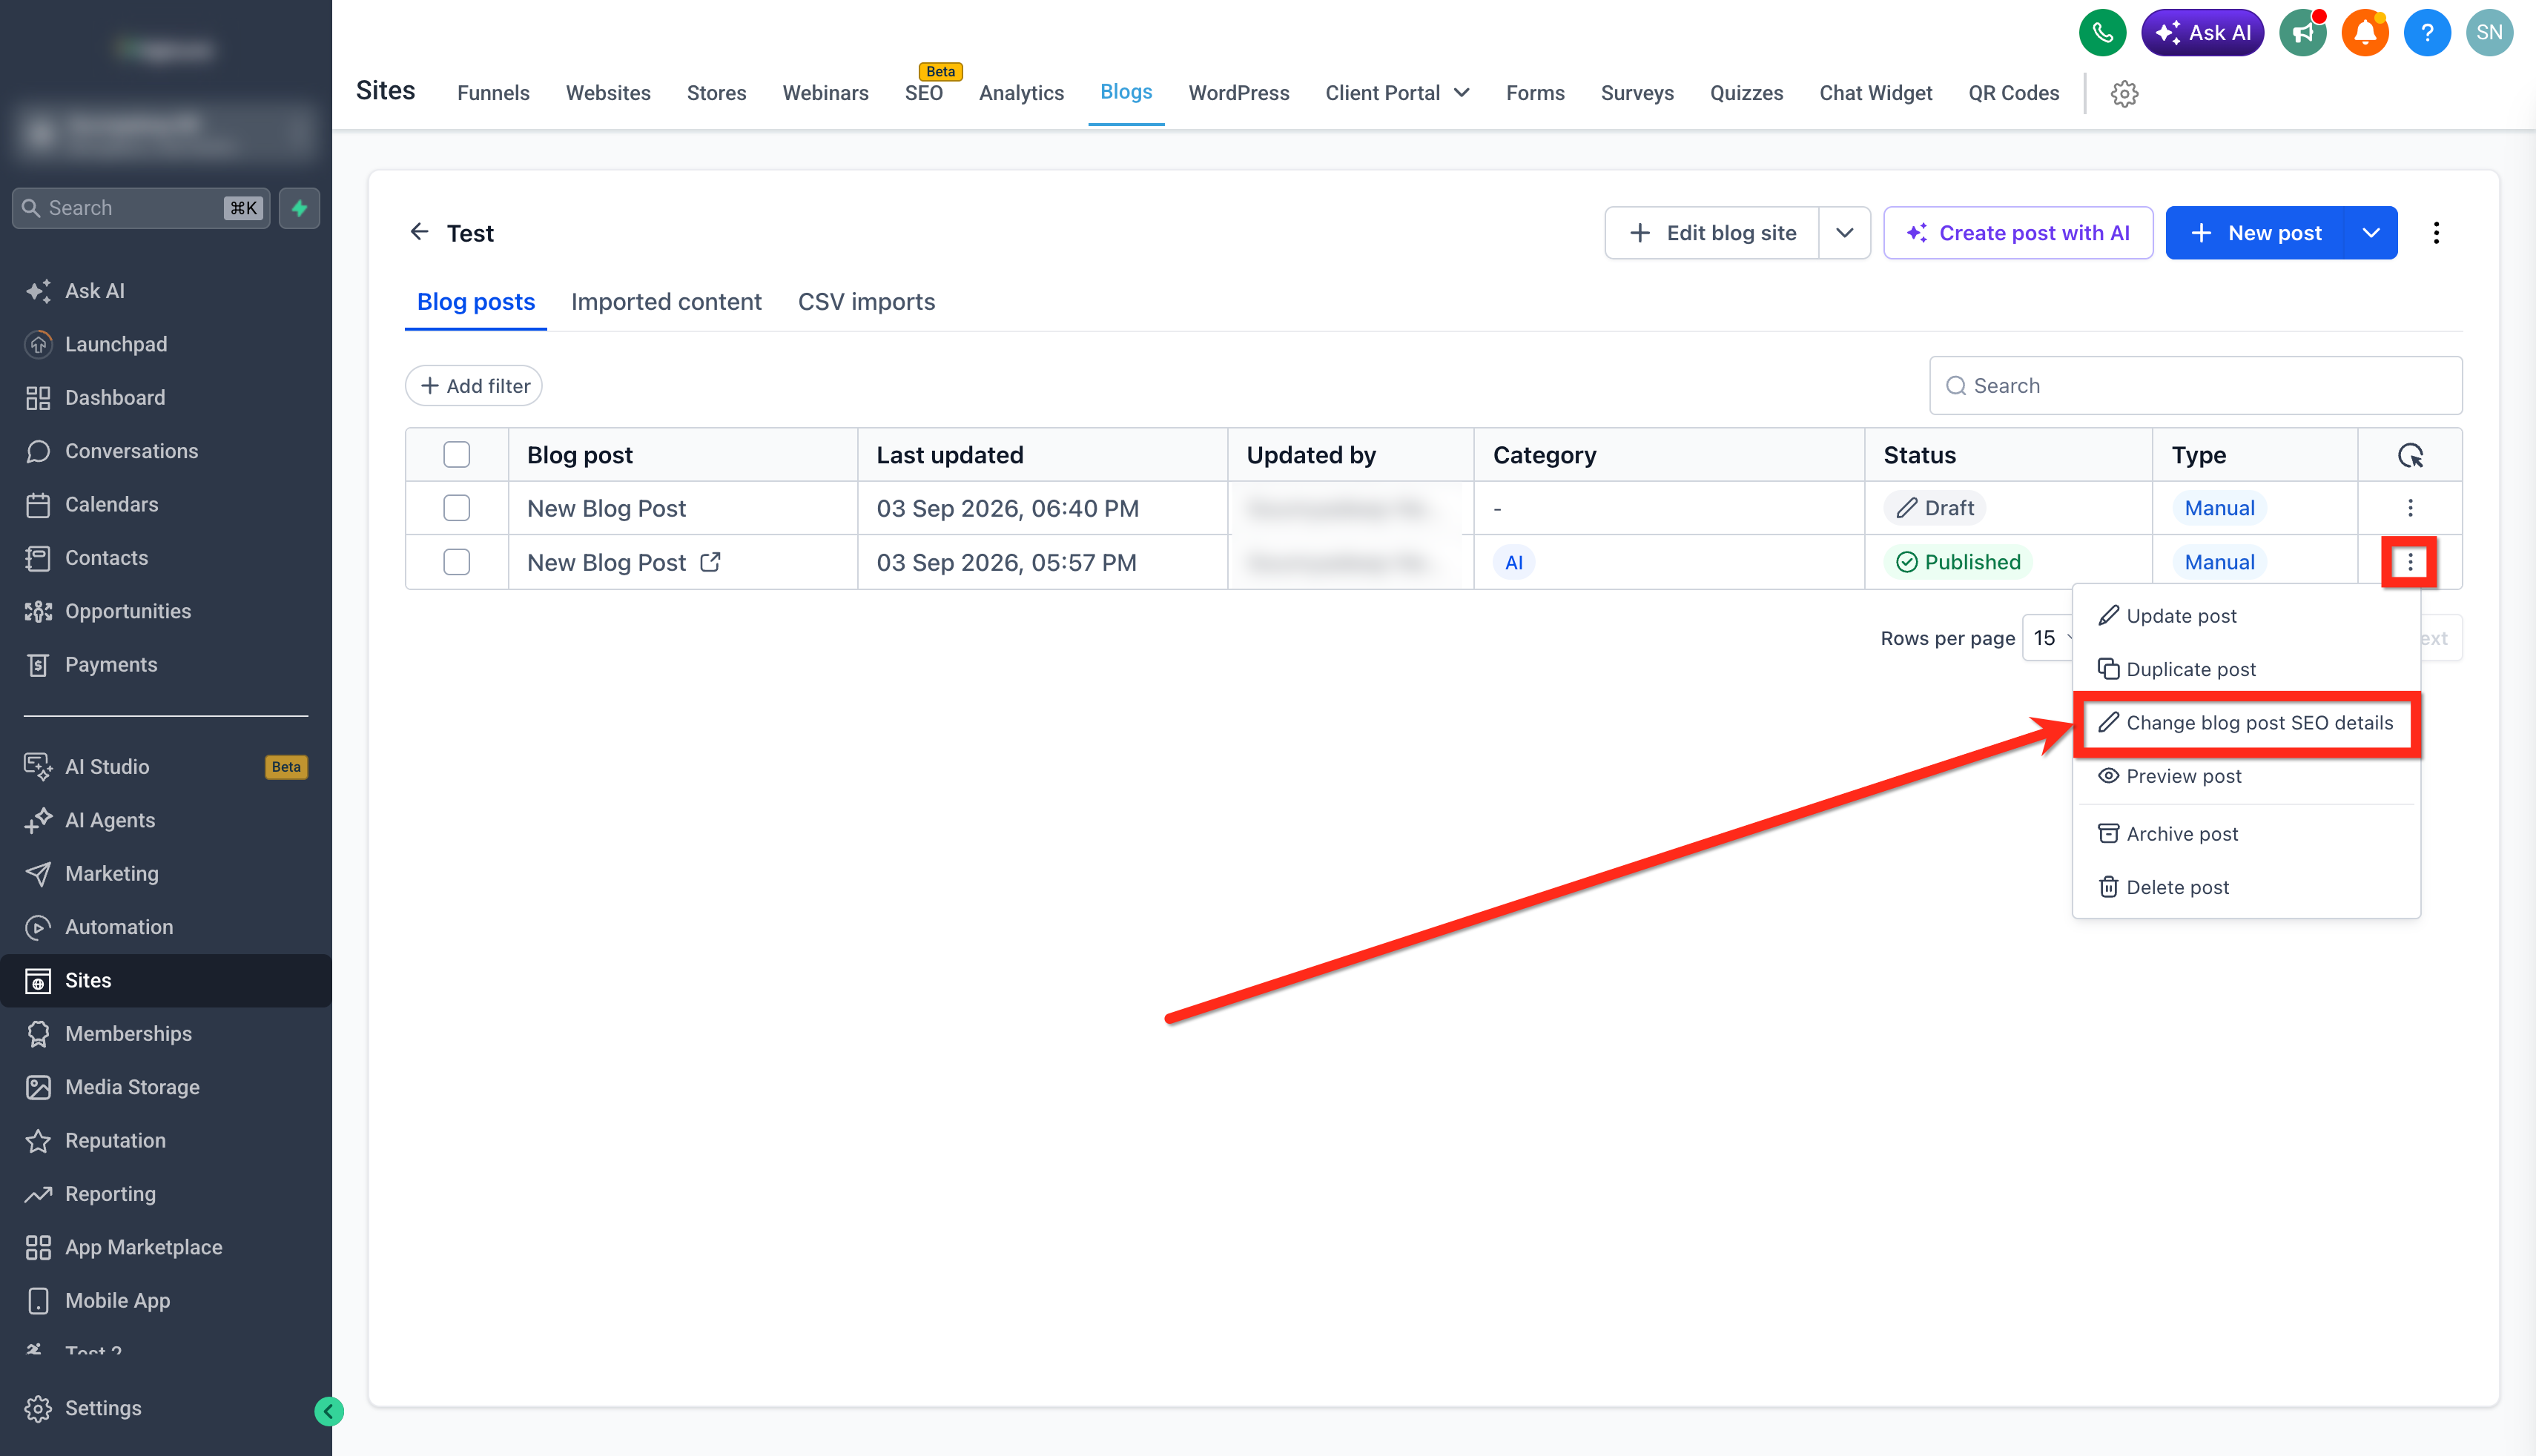Click the back arrow next to Test
Image resolution: width=2536 pixels, height=1456 pixels.
pyautogui.click(x=419, y=232)
